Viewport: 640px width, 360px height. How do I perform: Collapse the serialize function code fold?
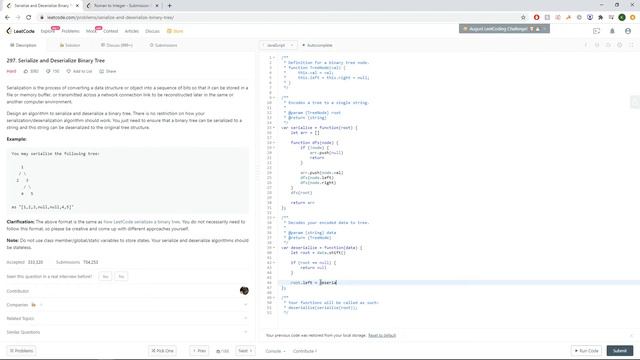274,128
